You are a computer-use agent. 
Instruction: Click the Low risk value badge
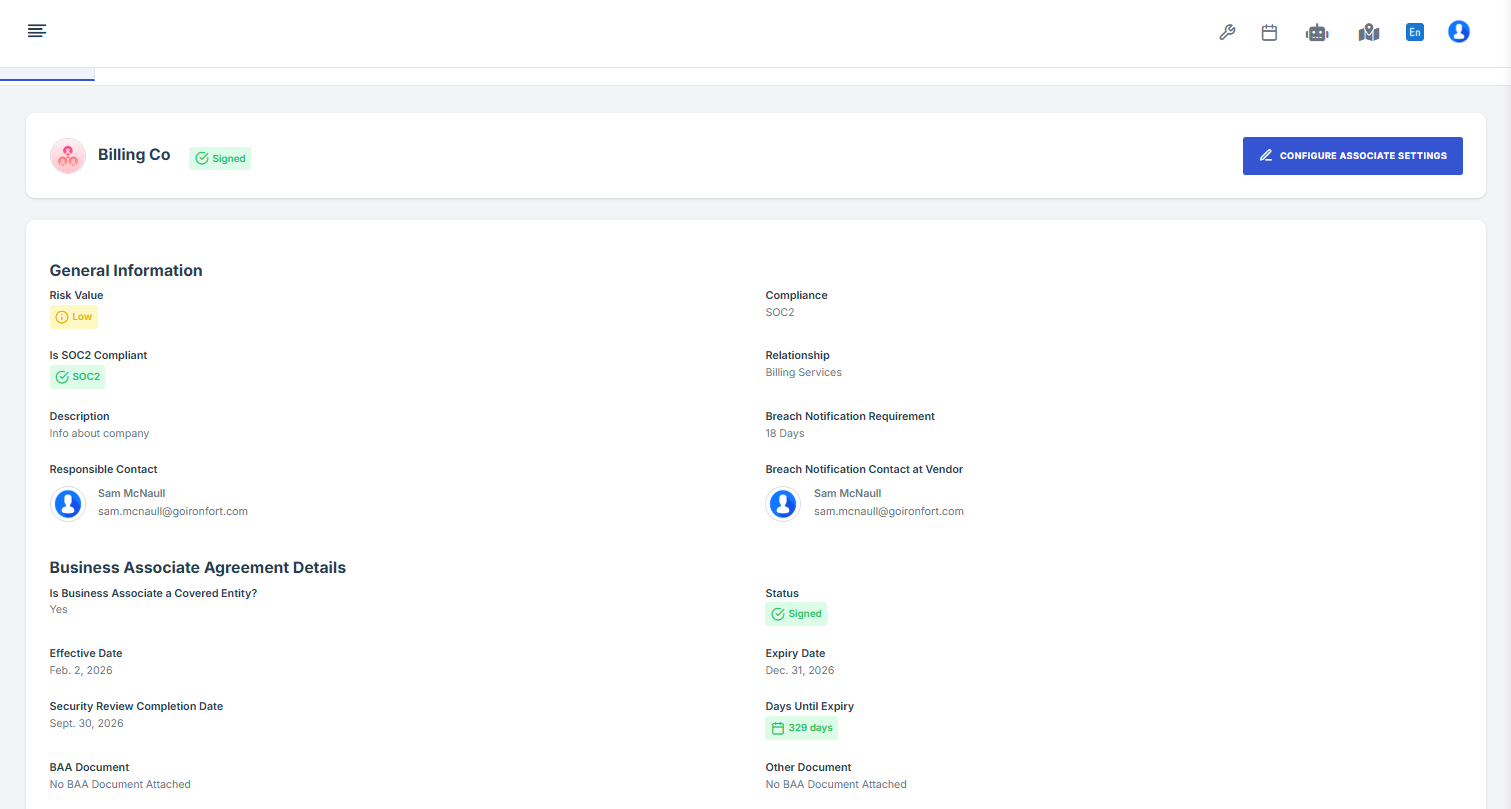click(74, 317)
